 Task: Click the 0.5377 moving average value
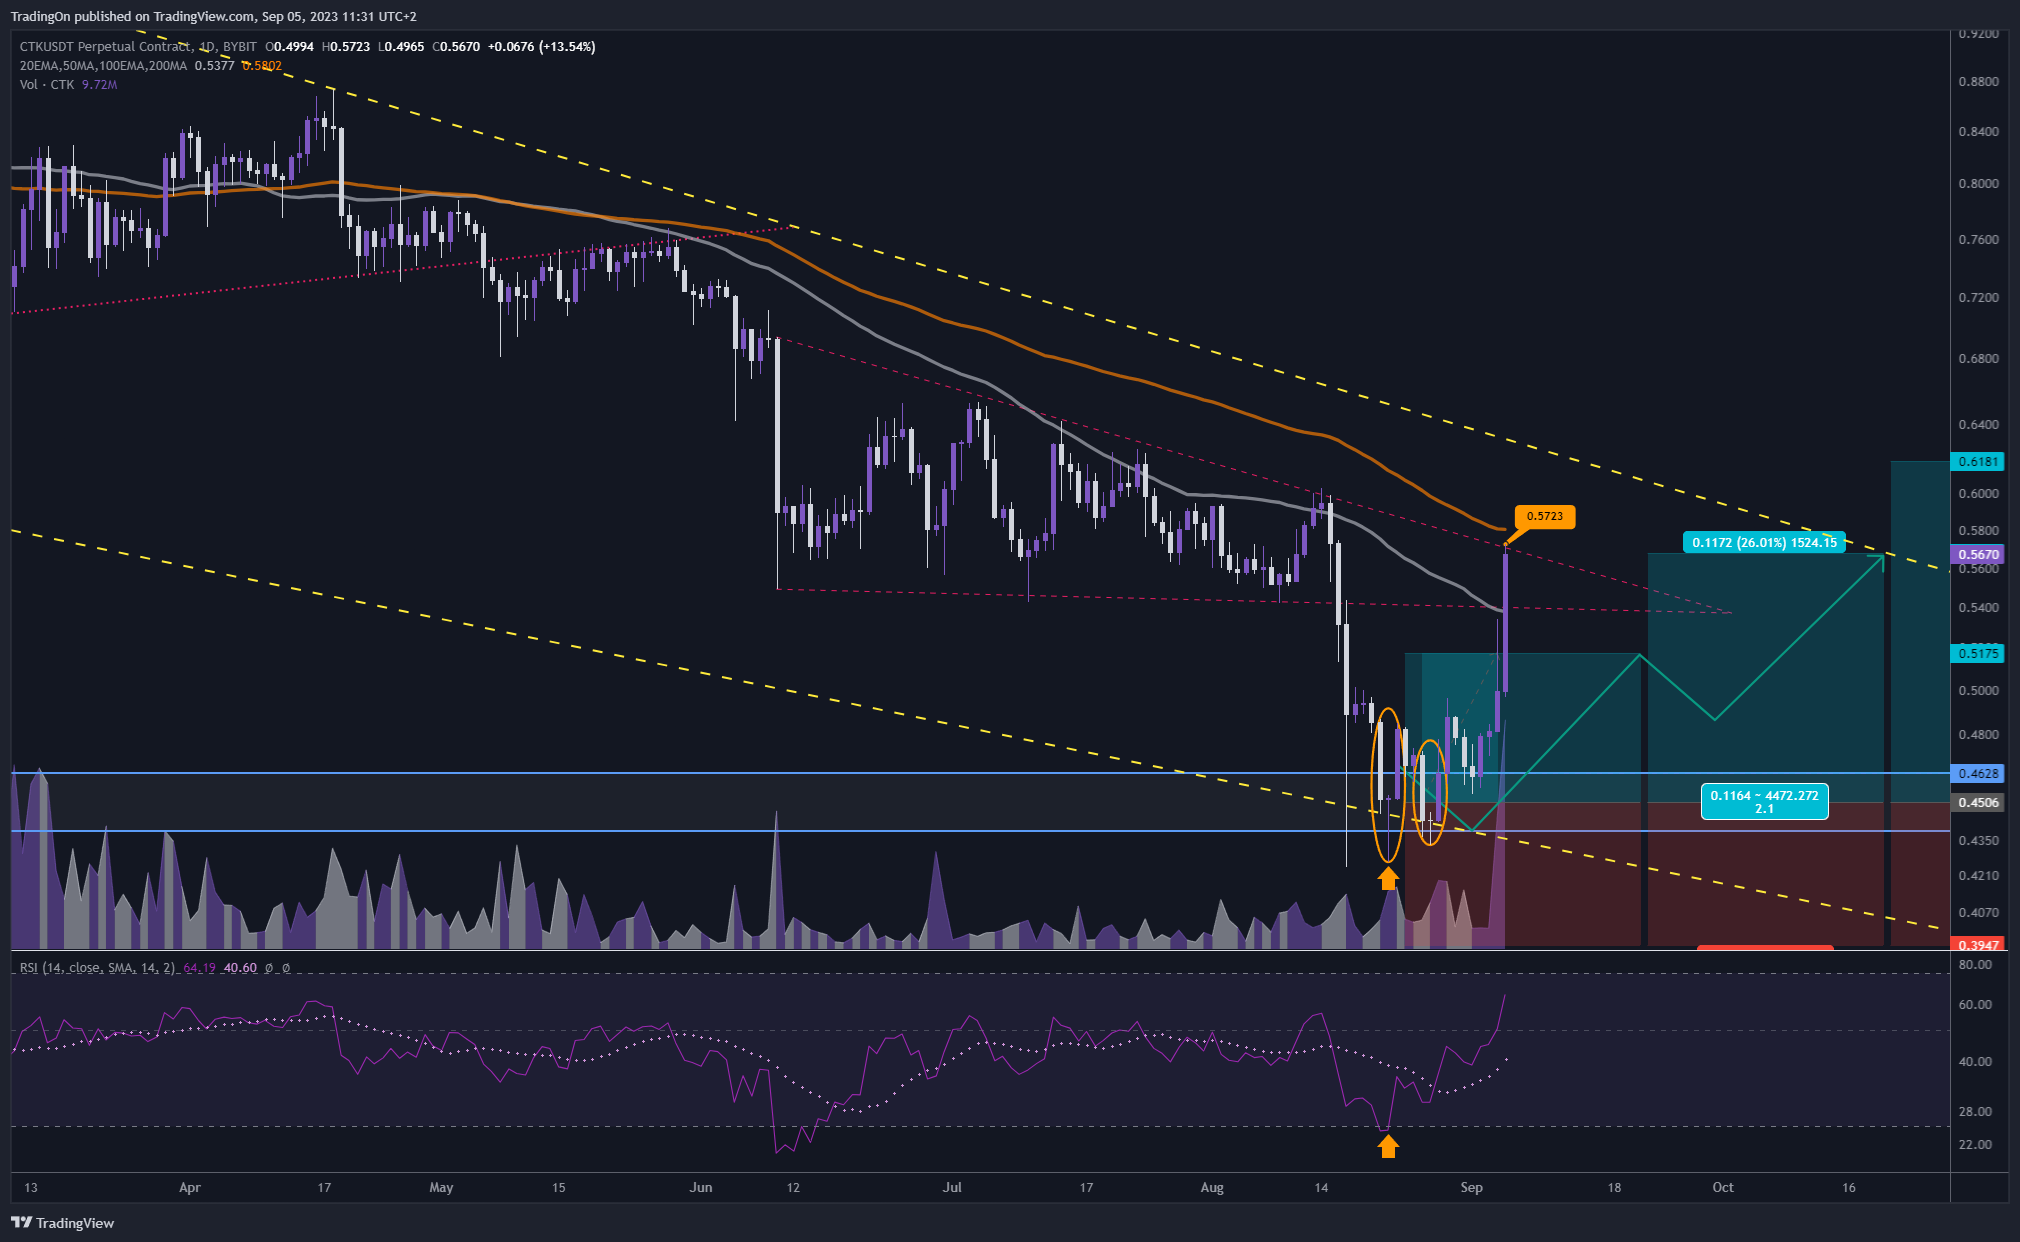[x=214, y=66]
